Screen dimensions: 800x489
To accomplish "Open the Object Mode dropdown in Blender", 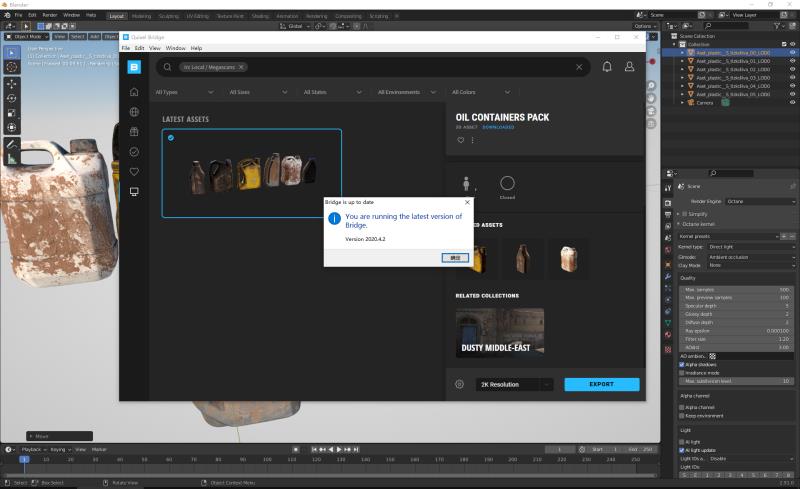I will click(x=27, y=37).
